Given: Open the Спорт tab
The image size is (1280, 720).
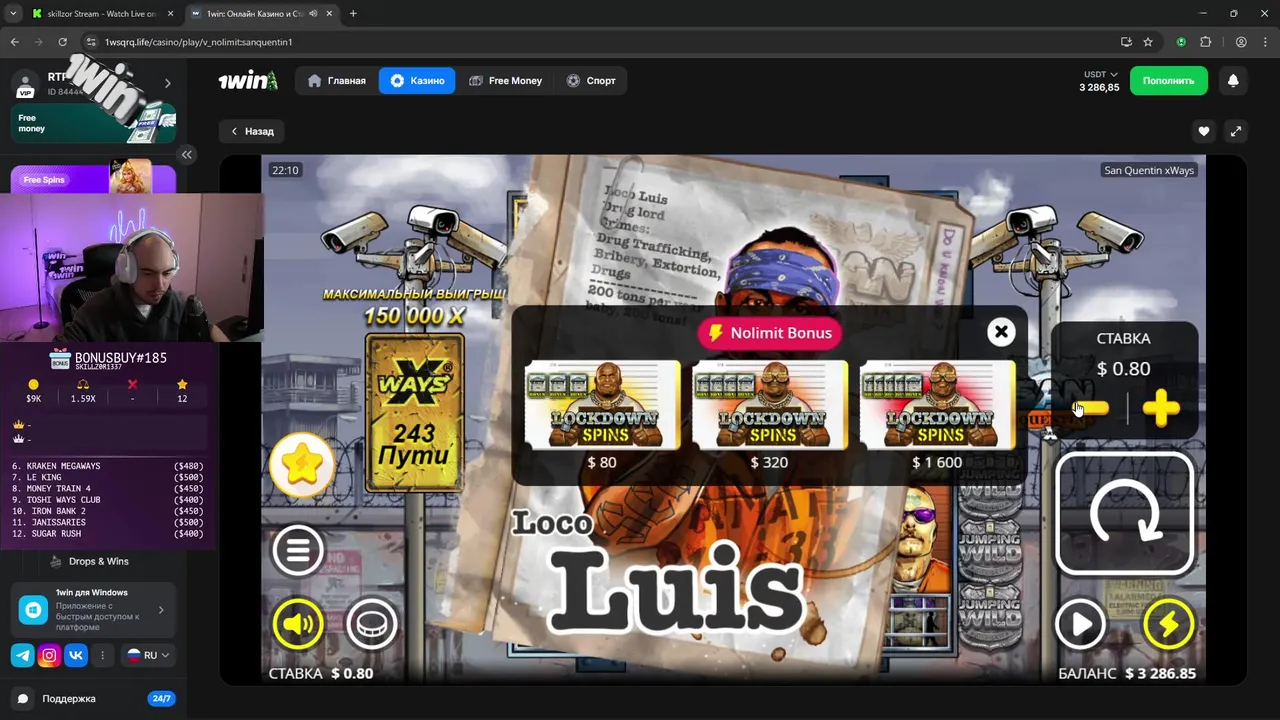Looking at the screenshot, I should [x=591, y=81].
